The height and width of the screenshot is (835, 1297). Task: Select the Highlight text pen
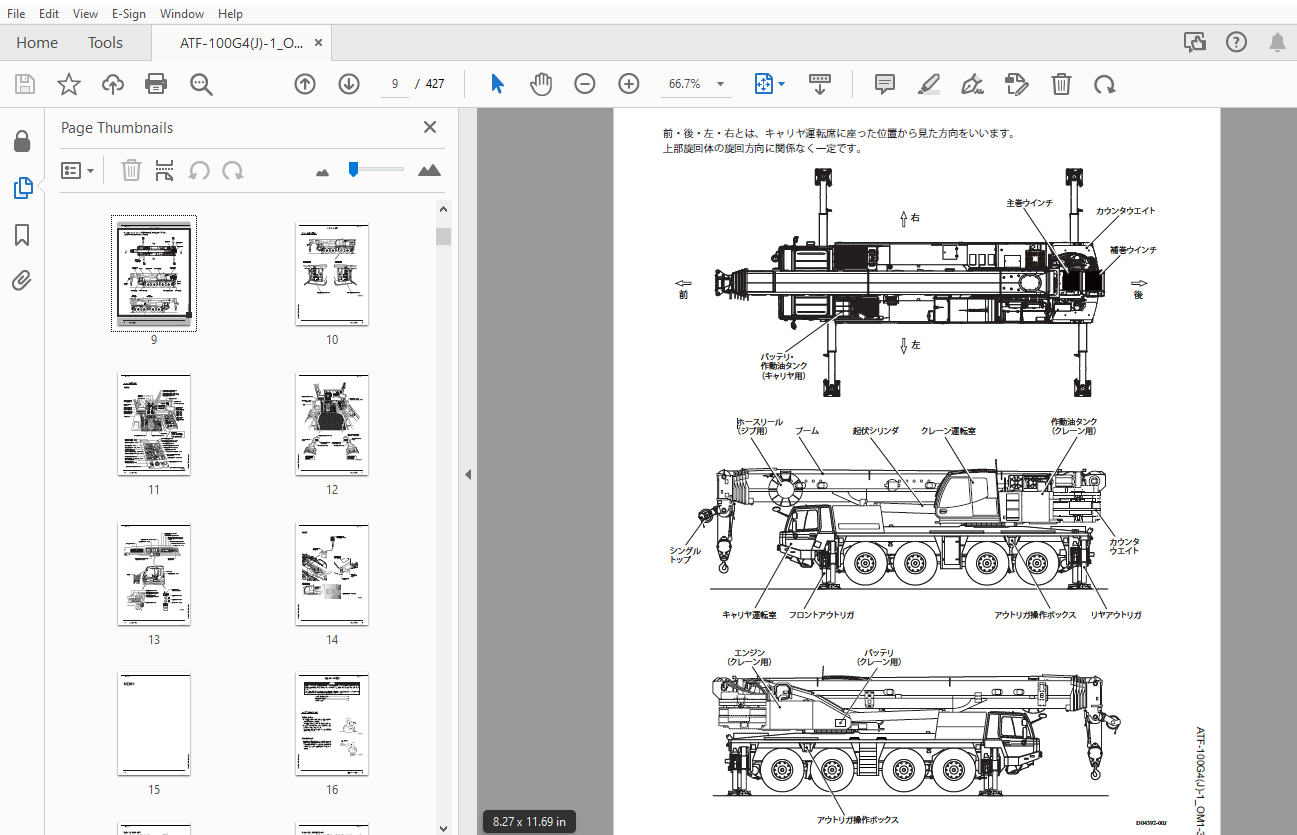coord(929,84)
